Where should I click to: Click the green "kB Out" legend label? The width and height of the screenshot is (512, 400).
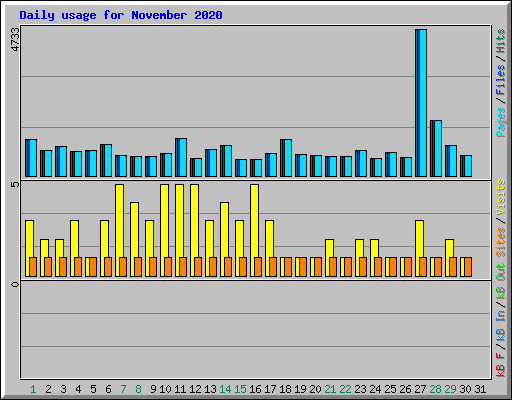[x=501, y=282]
